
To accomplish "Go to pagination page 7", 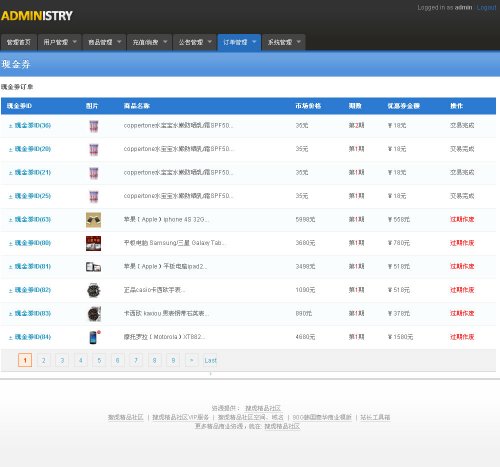I will pyautogui.click(x=136, y=360).
